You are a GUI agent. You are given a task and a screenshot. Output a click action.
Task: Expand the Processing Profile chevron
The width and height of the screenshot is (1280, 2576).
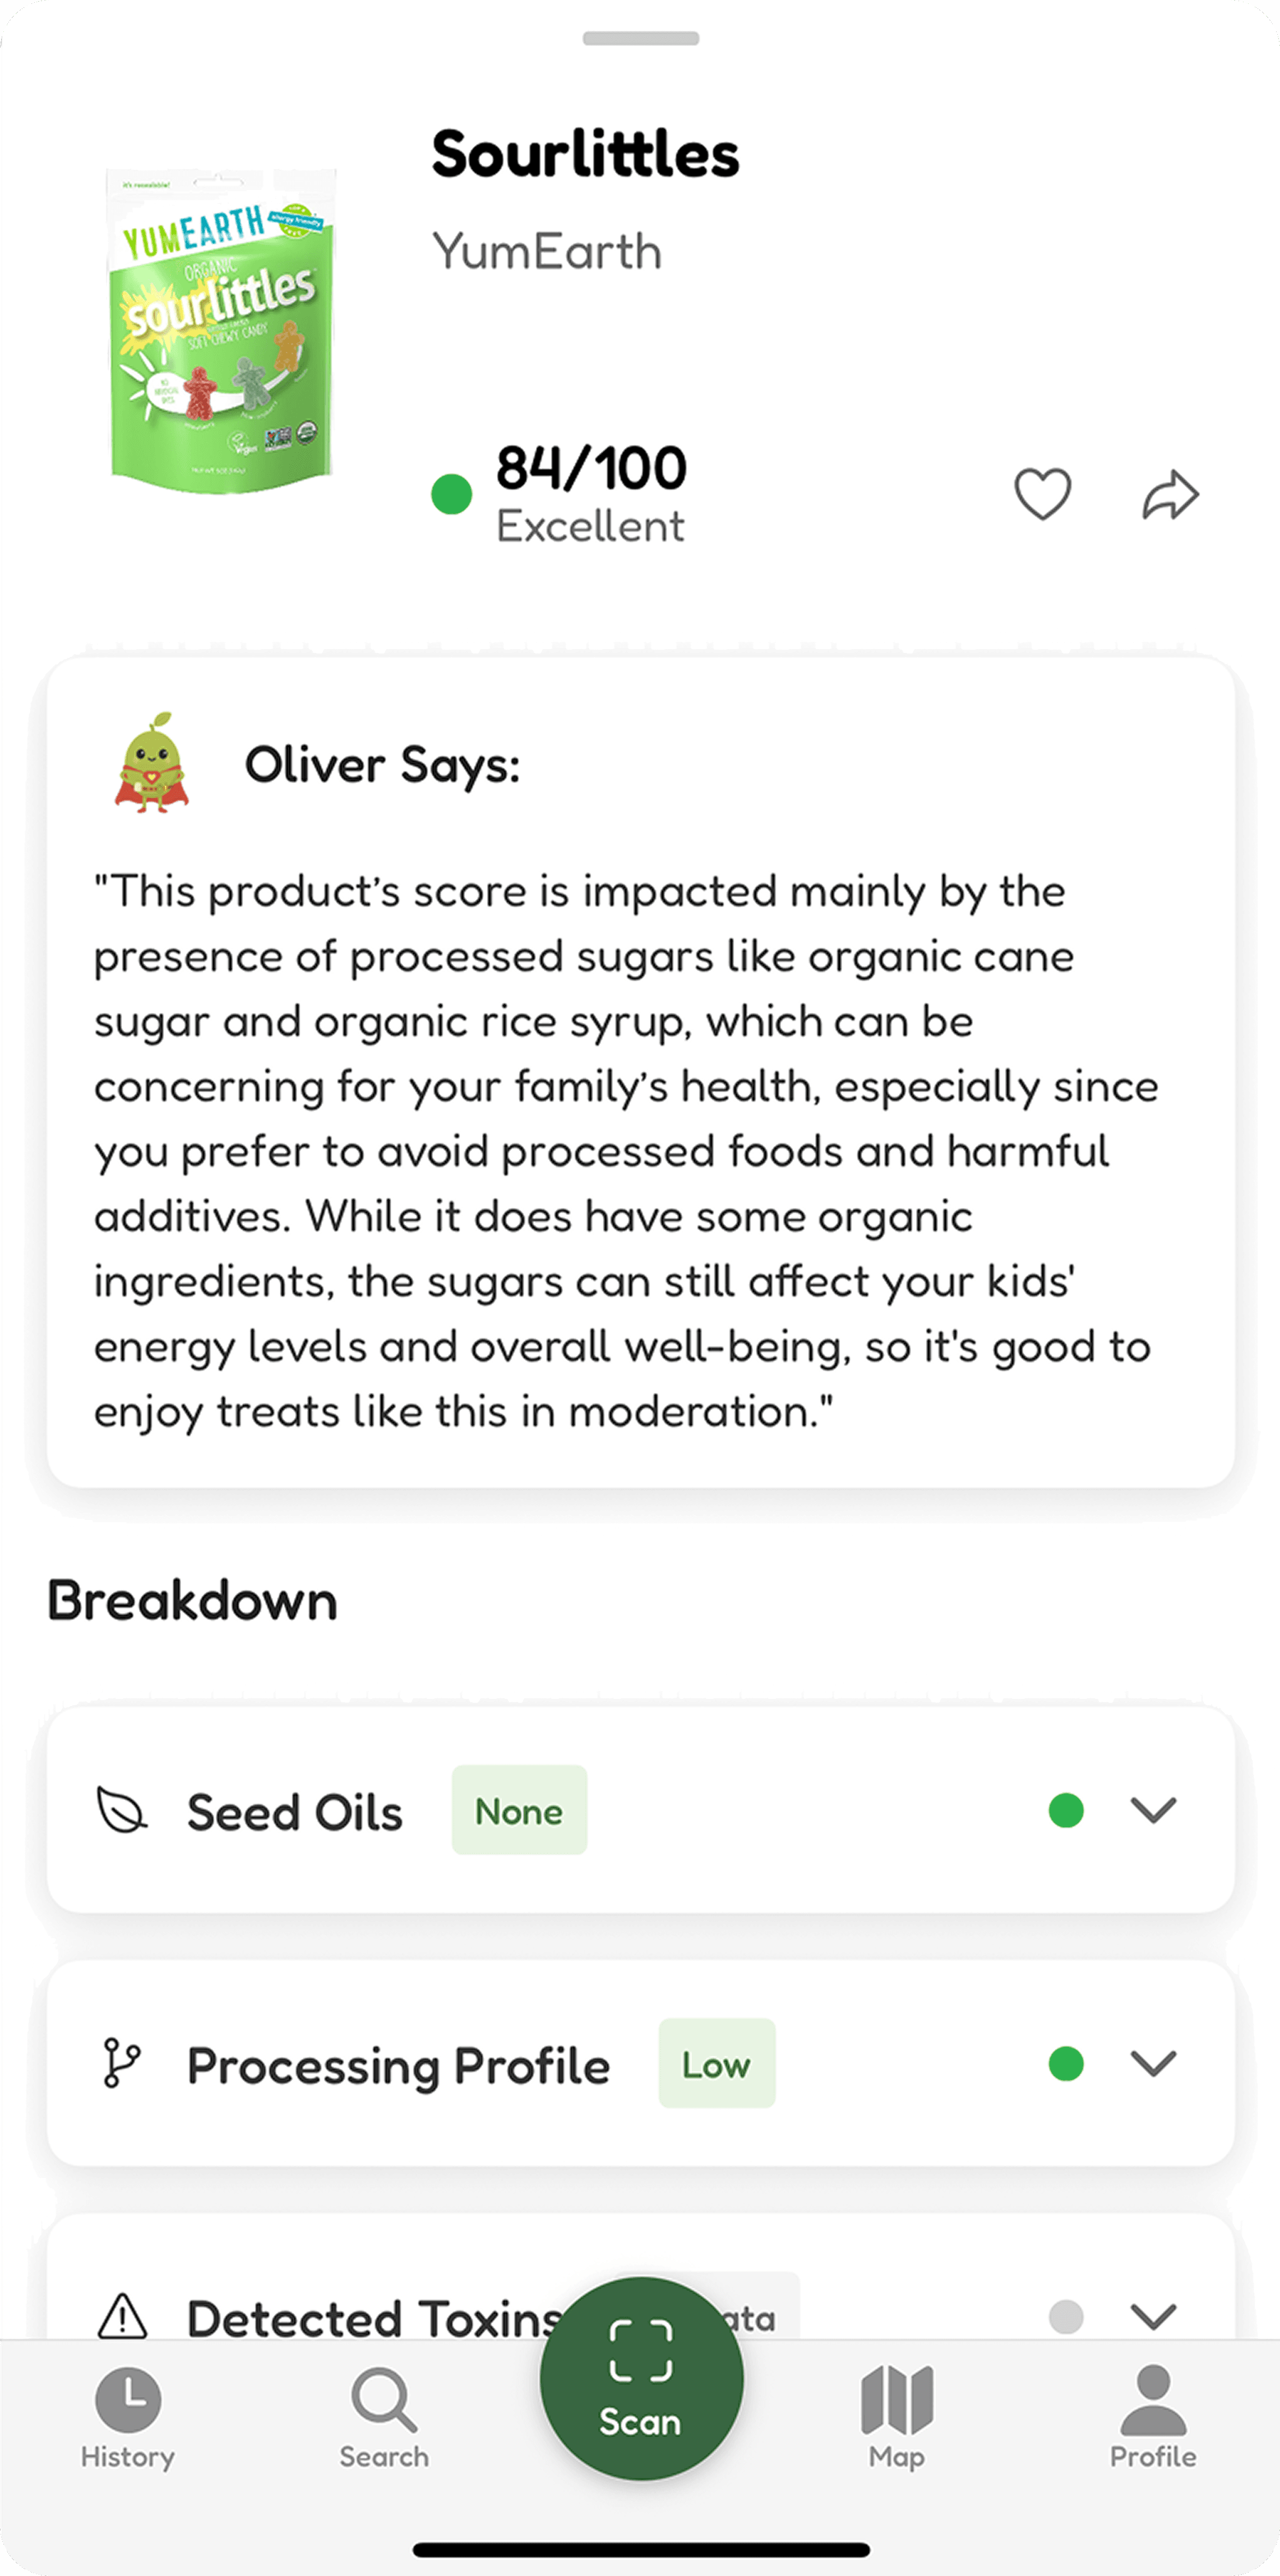(1153, 2063)
